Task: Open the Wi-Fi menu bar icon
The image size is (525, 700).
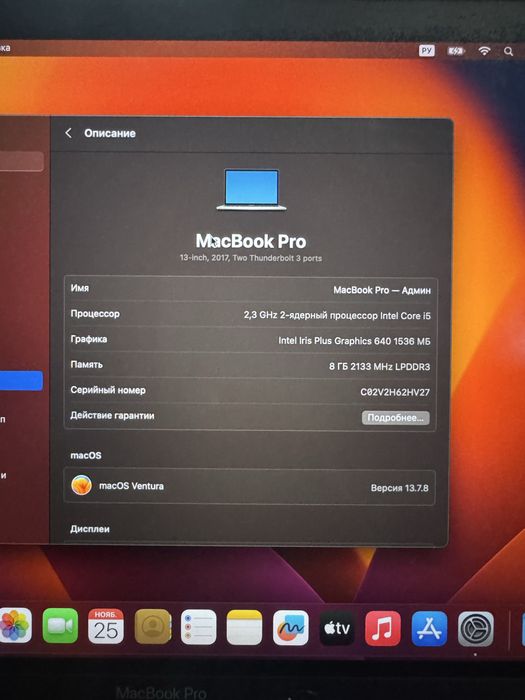Action: coord(484,51)
